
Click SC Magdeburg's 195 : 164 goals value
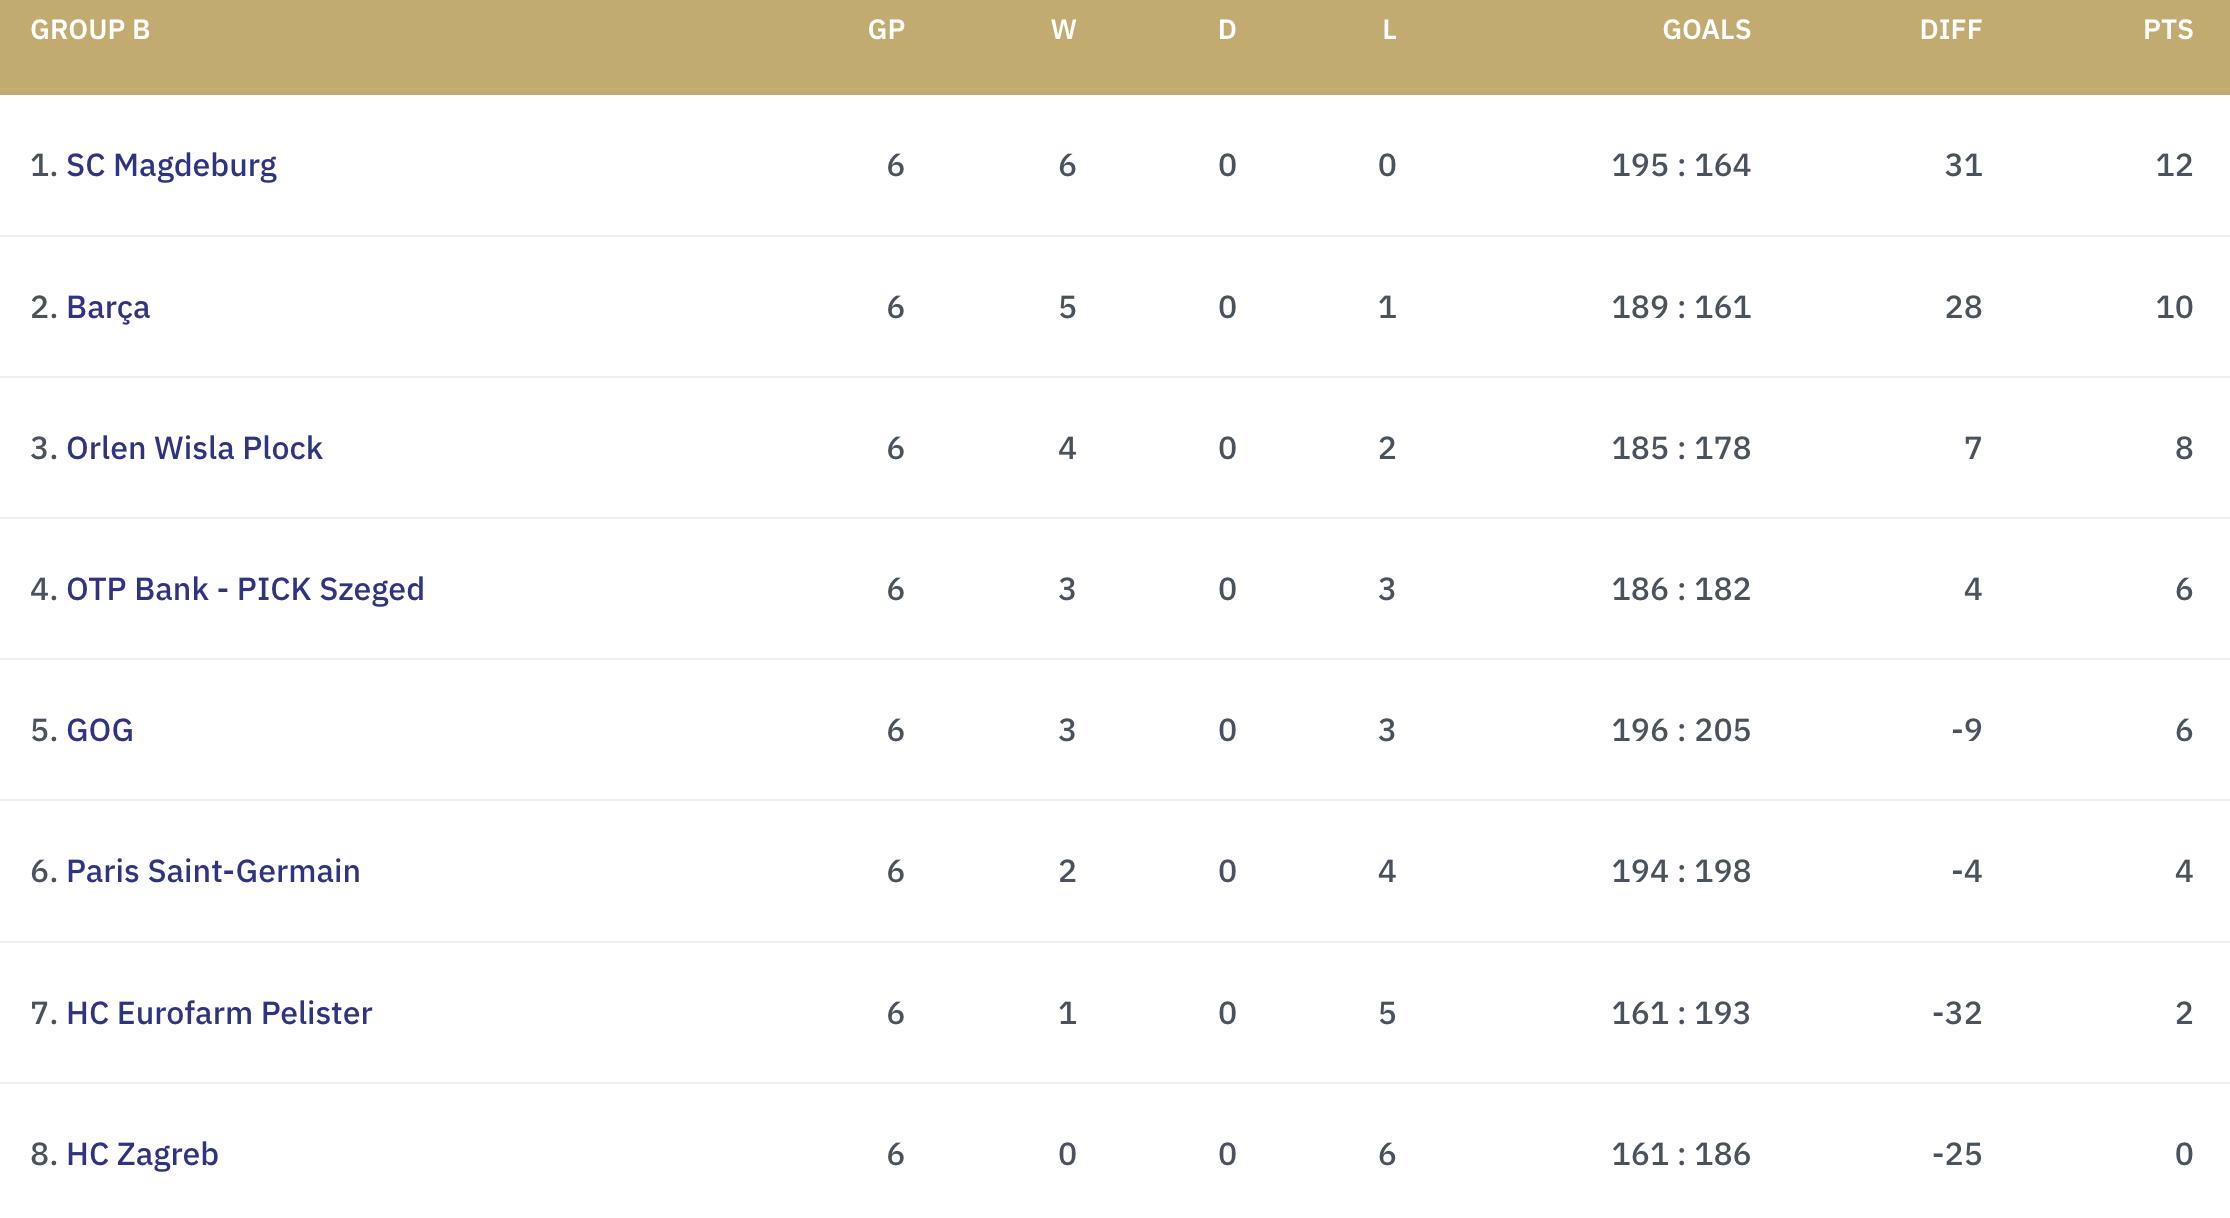[1681, 165]
